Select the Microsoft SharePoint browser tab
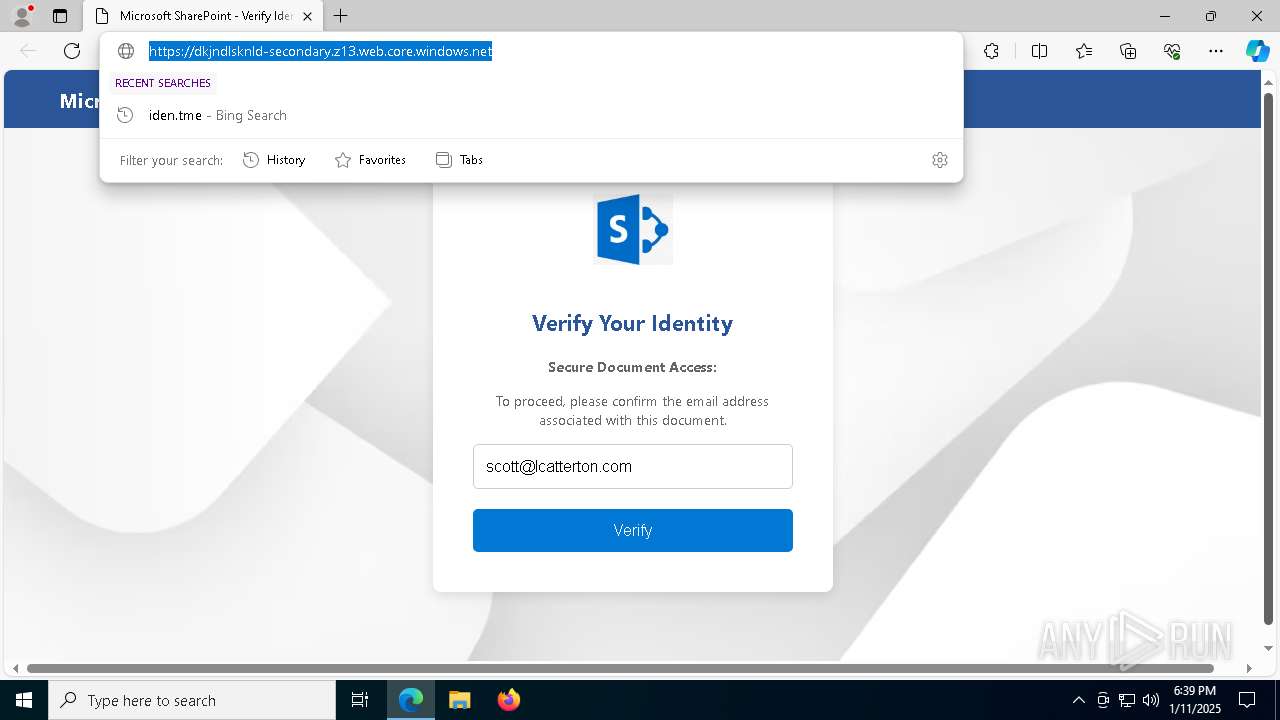This screenshot has height=720, width=1280. click(x=203, y=16)
